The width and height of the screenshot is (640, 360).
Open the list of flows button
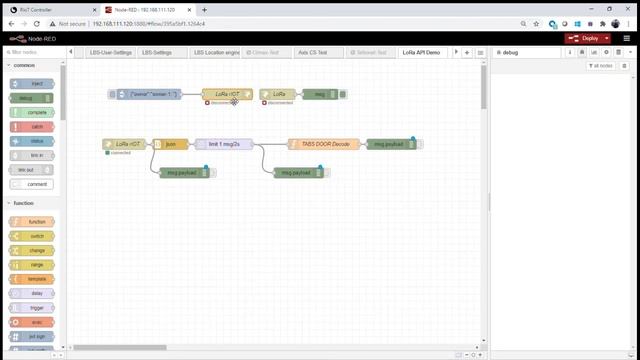click(480, 53)
